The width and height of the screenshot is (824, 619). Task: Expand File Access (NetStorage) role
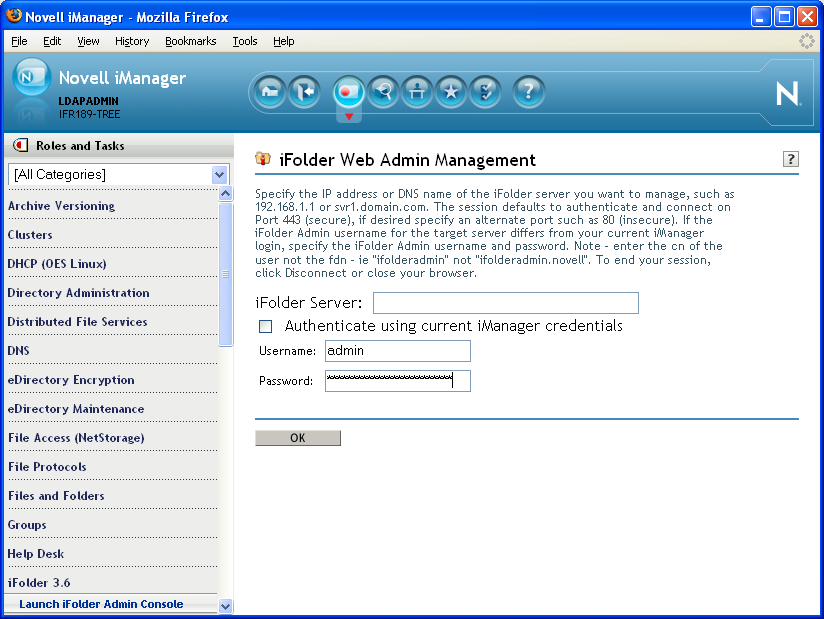(x=76, y=438)
